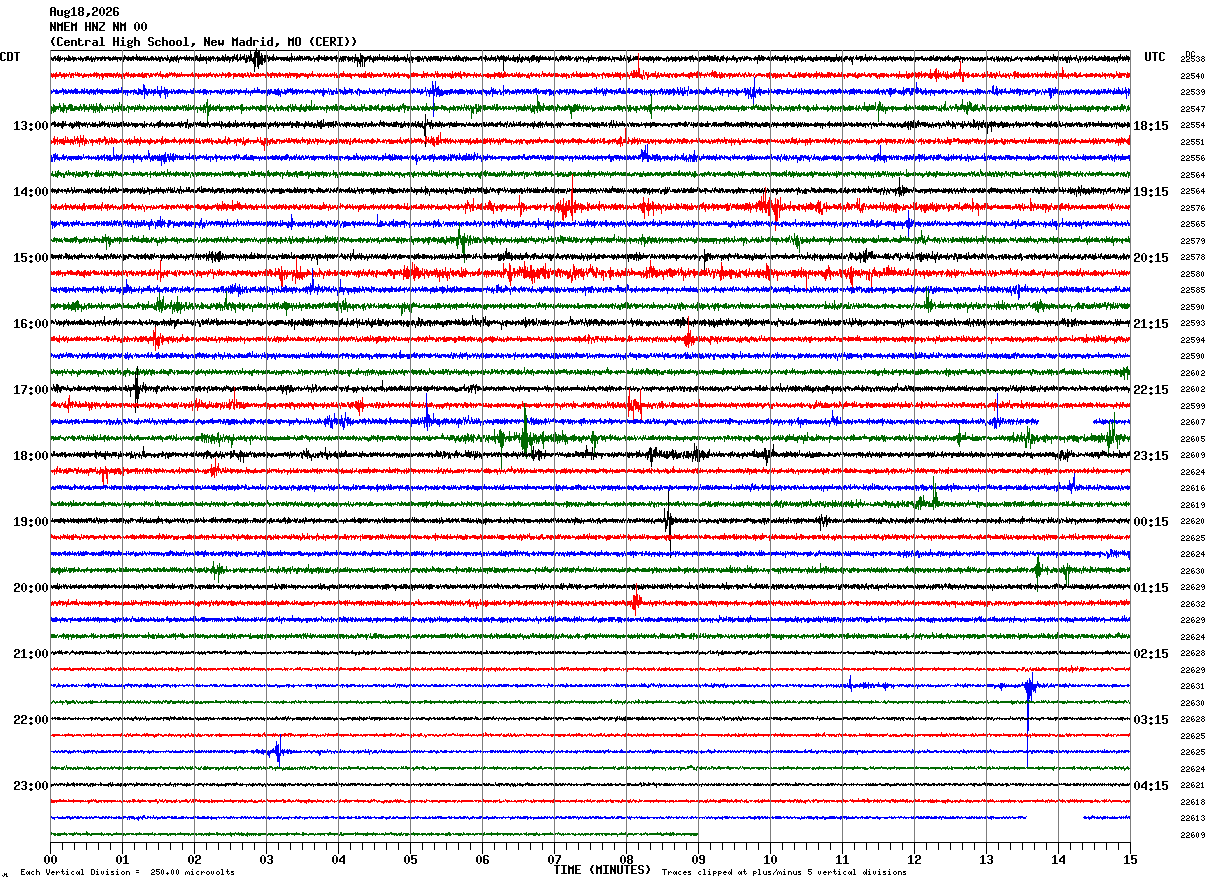Click the DC column header at top right

click(1190, 54)
